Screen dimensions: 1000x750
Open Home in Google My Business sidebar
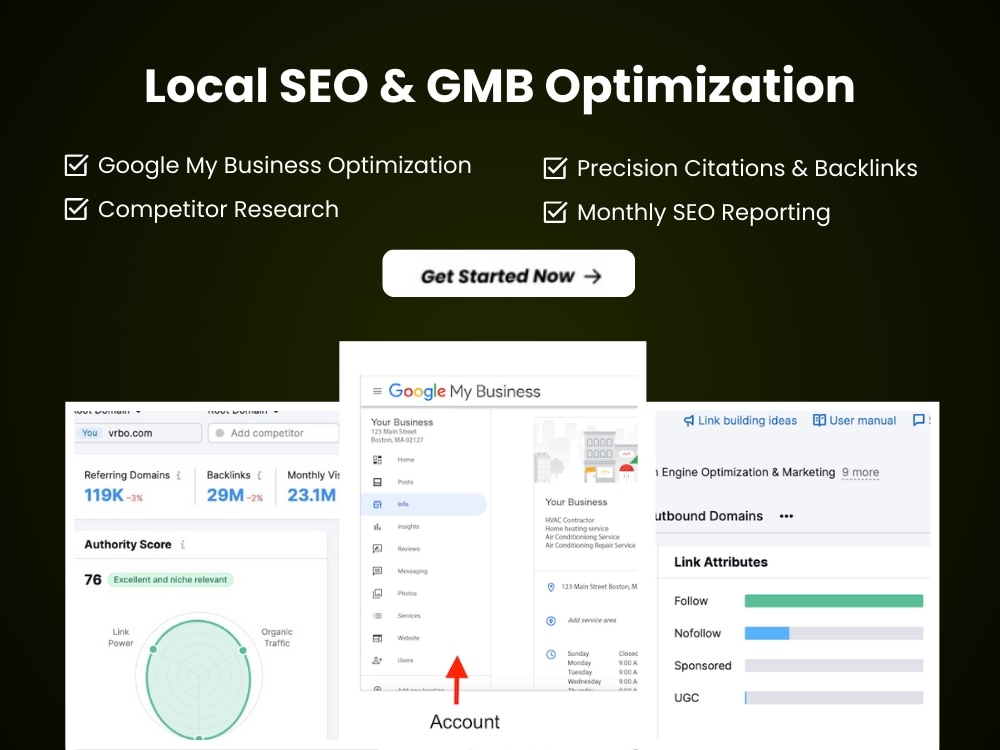coord(406,459)
